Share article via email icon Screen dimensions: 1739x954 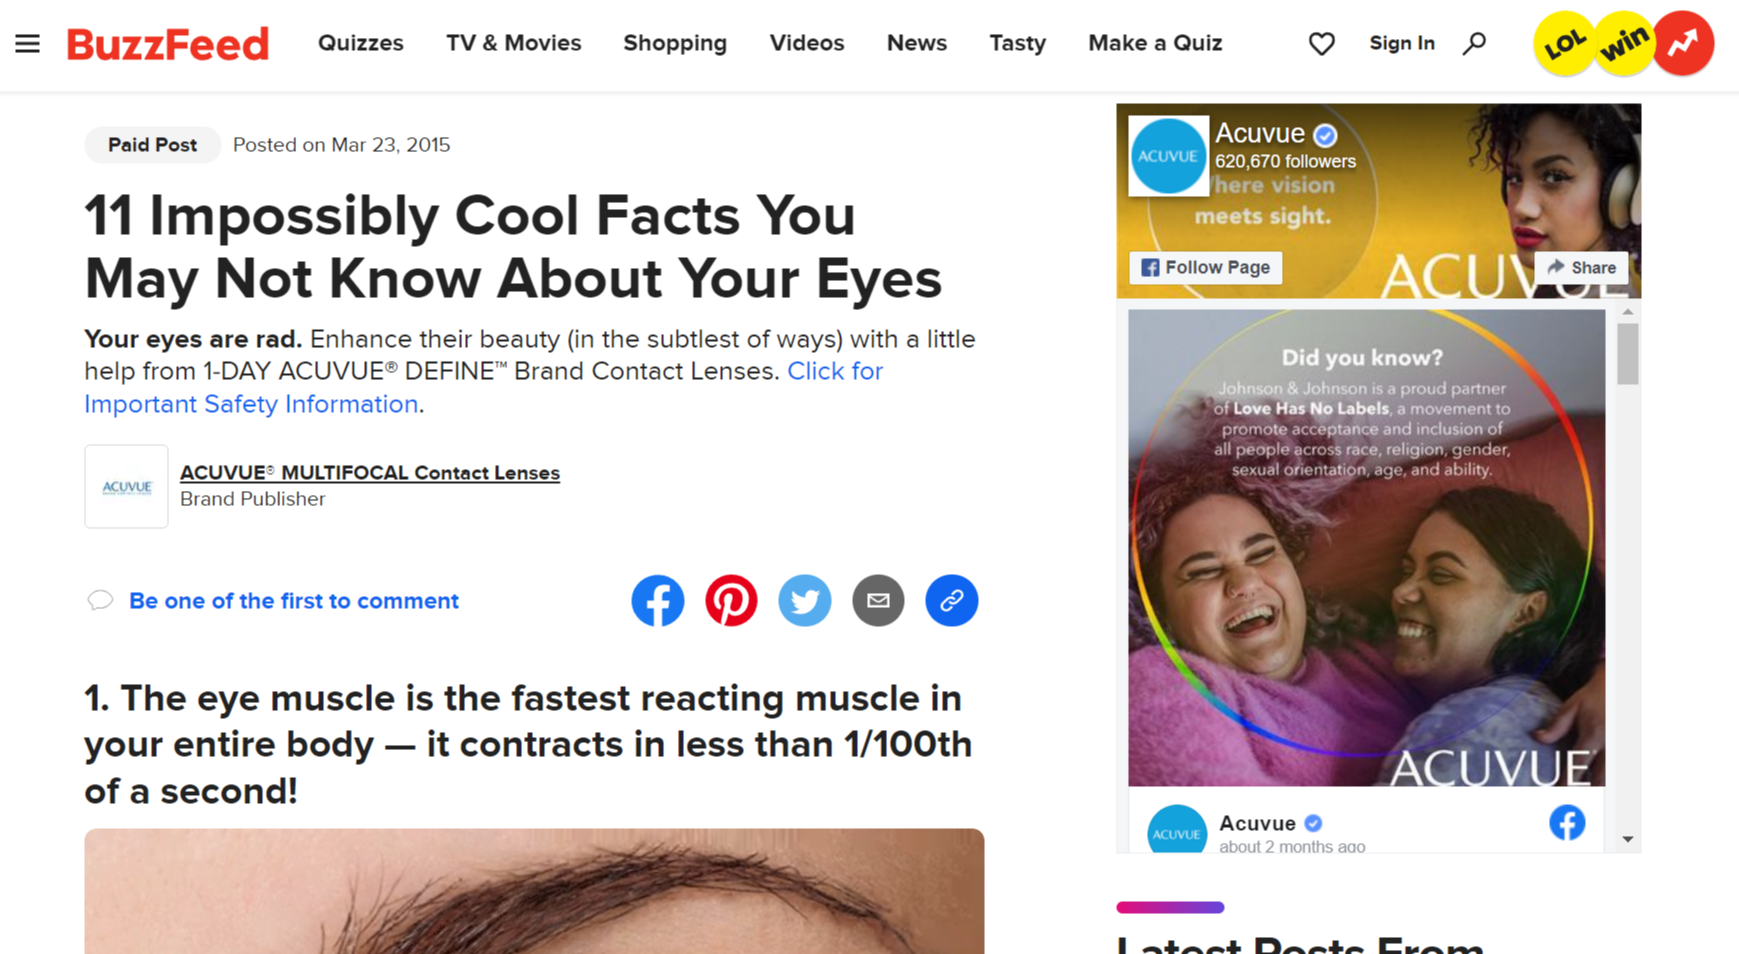click(x=878, y=601)
